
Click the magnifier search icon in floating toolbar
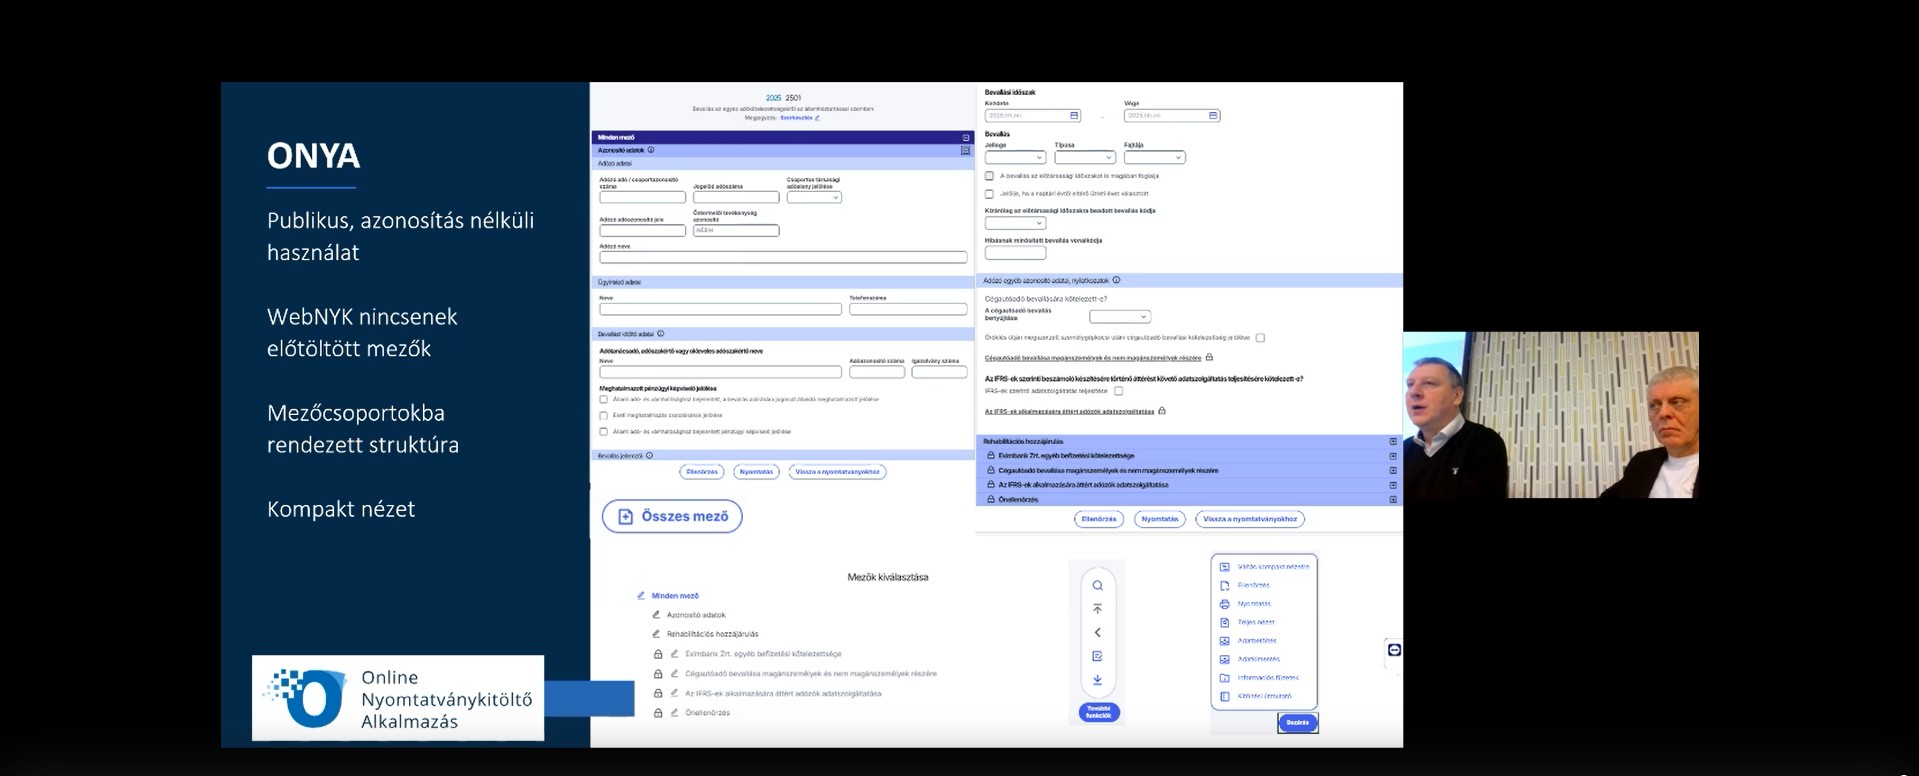pos(1097,586)
